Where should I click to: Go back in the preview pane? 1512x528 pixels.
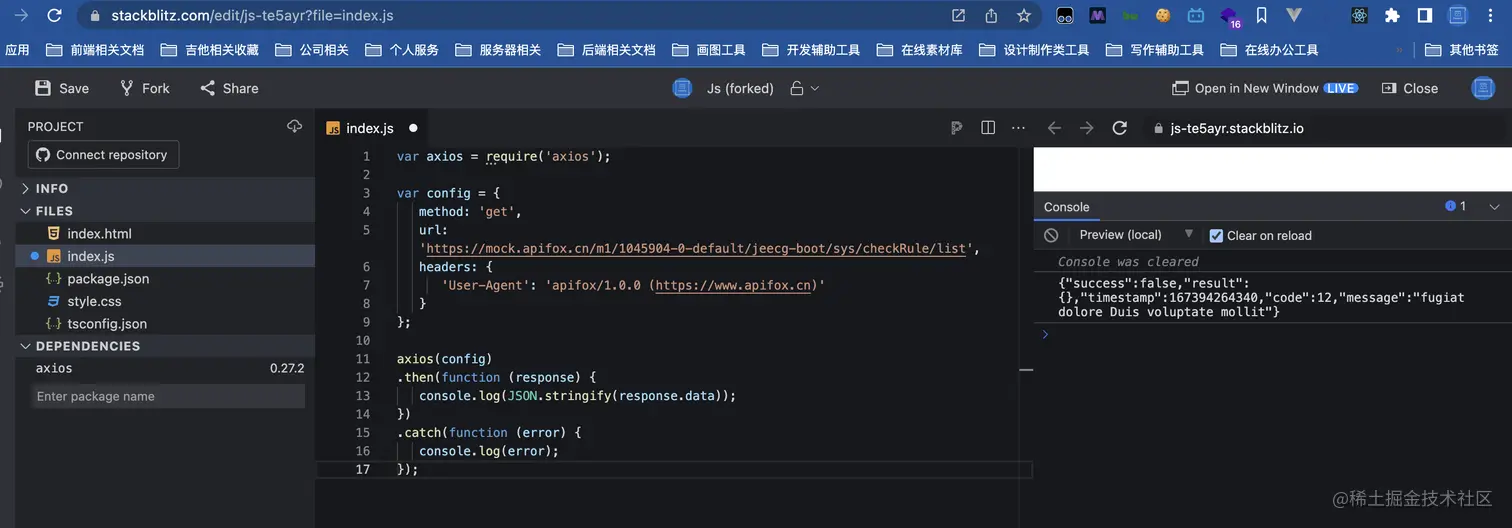pos(1054,128)
